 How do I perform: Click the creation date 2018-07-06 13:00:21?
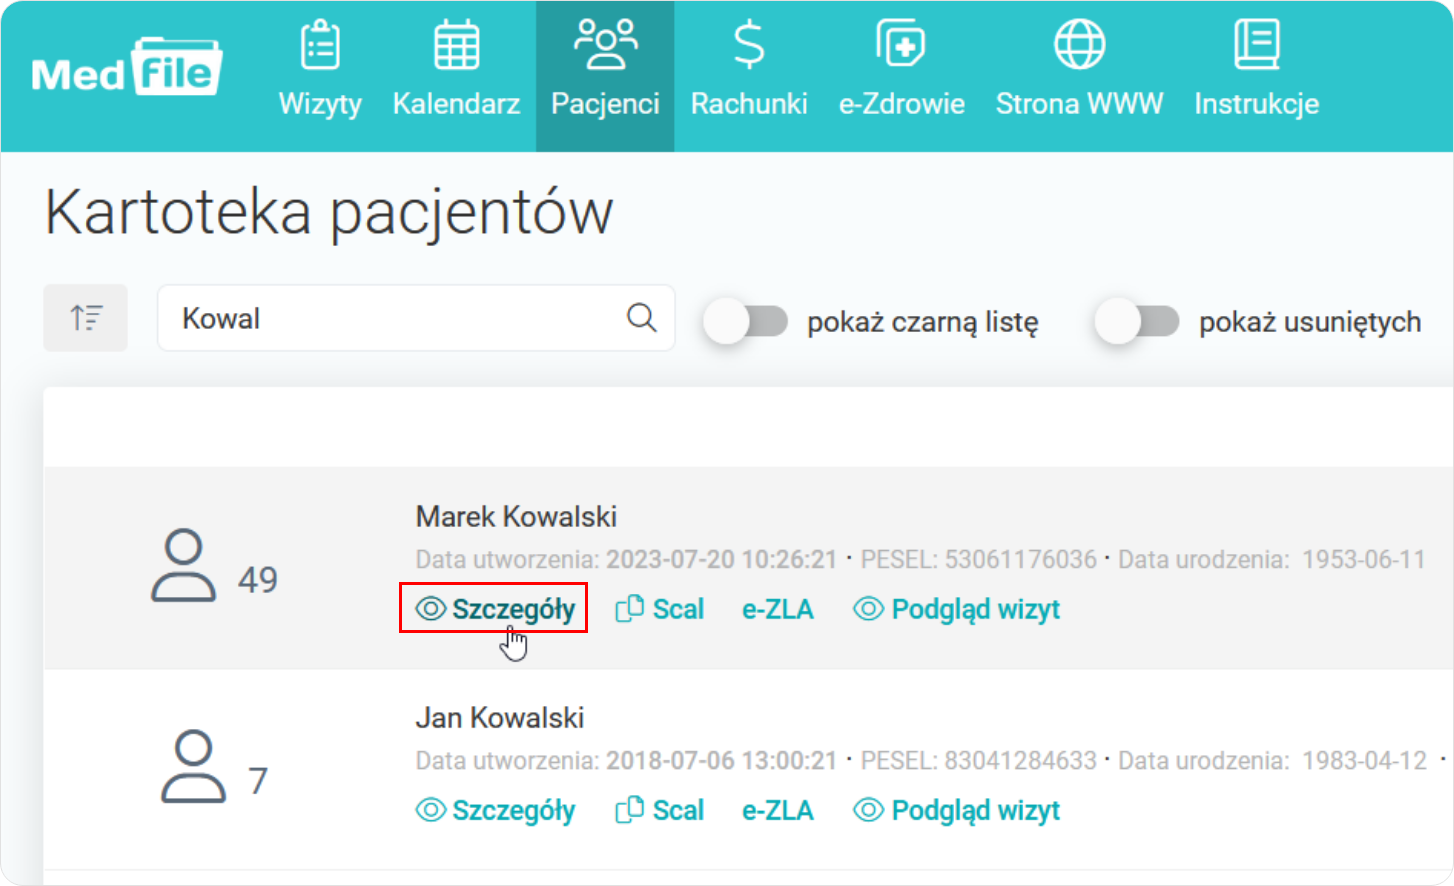pos(721,760)
